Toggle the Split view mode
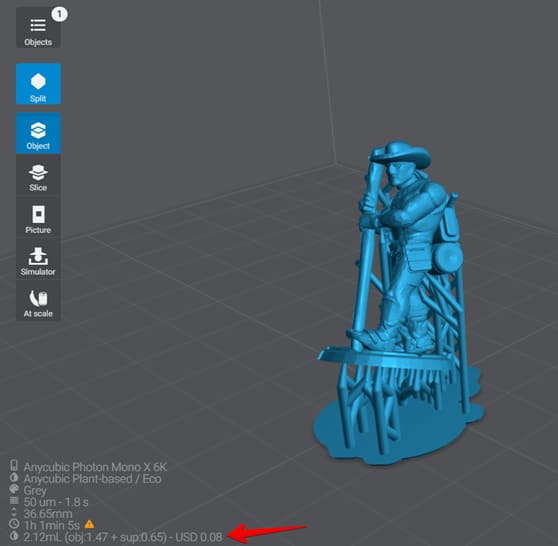 38,84
